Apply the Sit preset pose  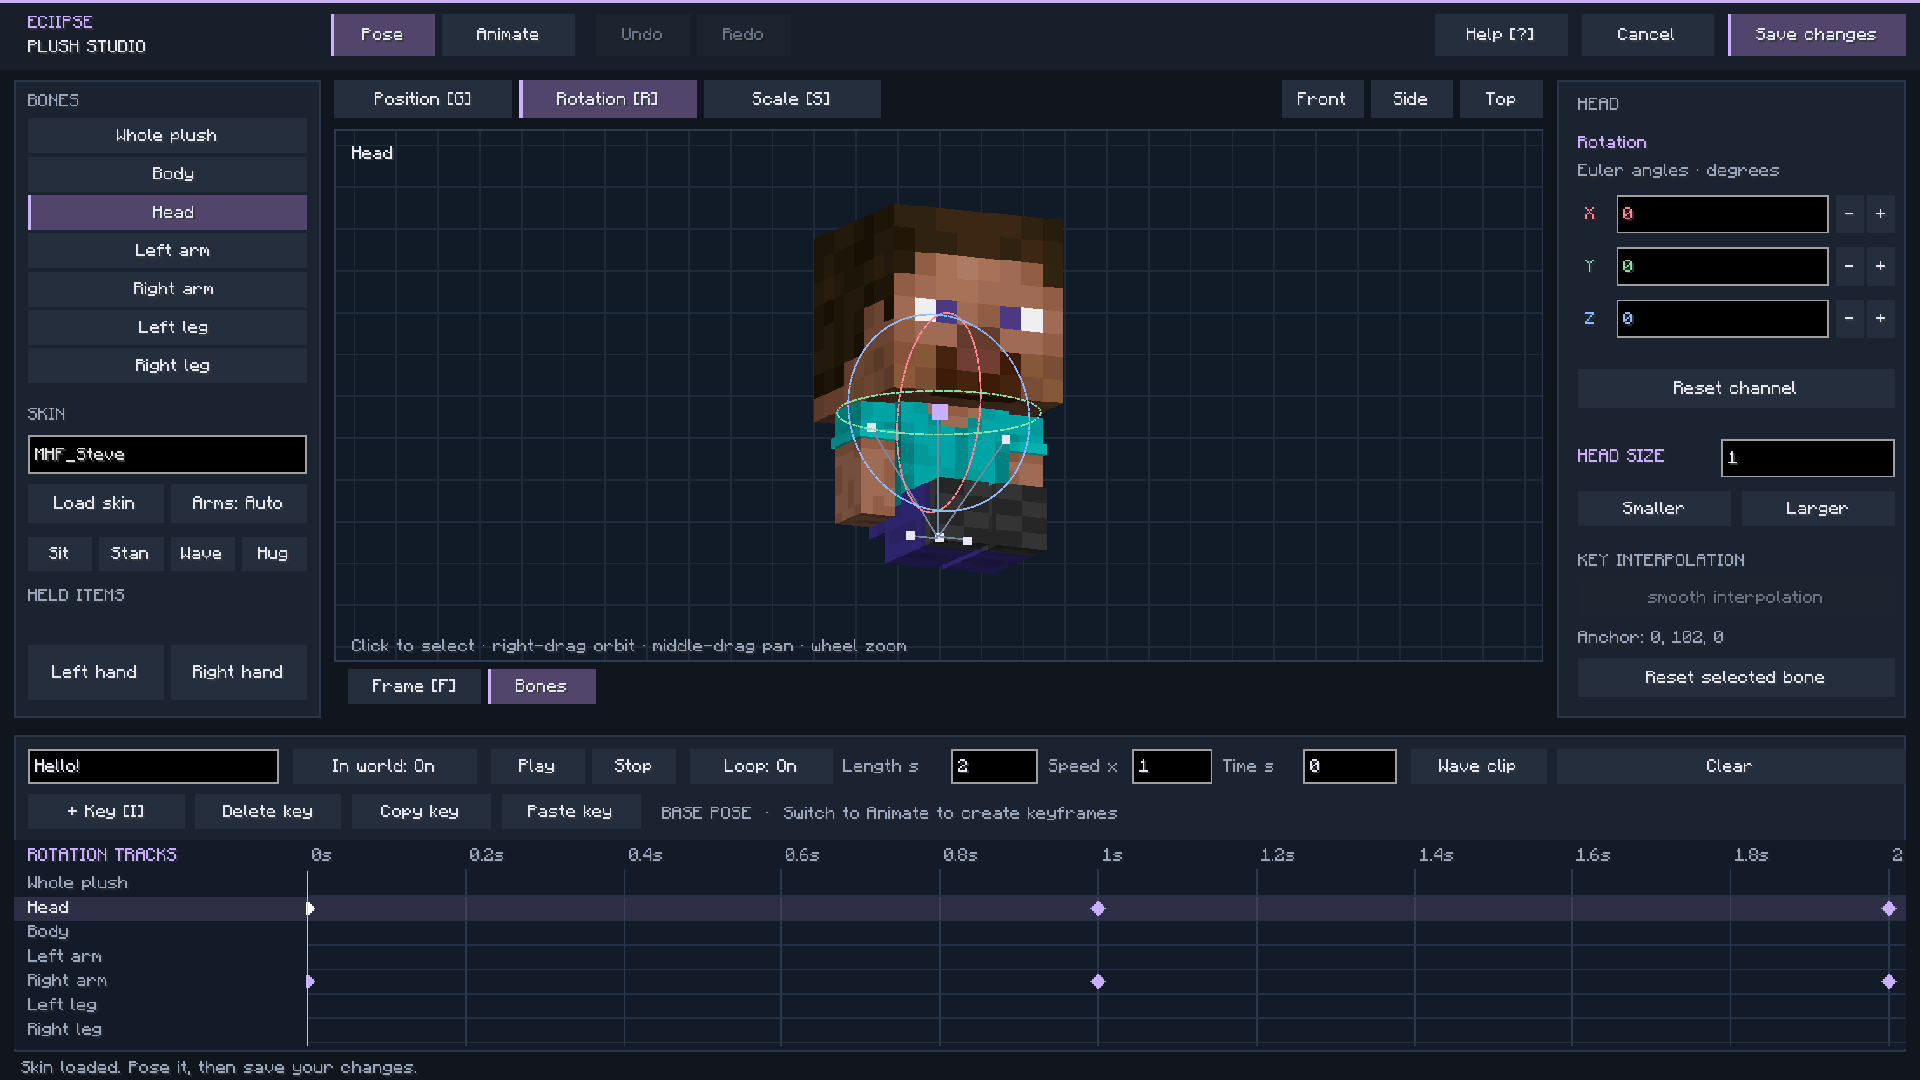(x=59, y=553)
